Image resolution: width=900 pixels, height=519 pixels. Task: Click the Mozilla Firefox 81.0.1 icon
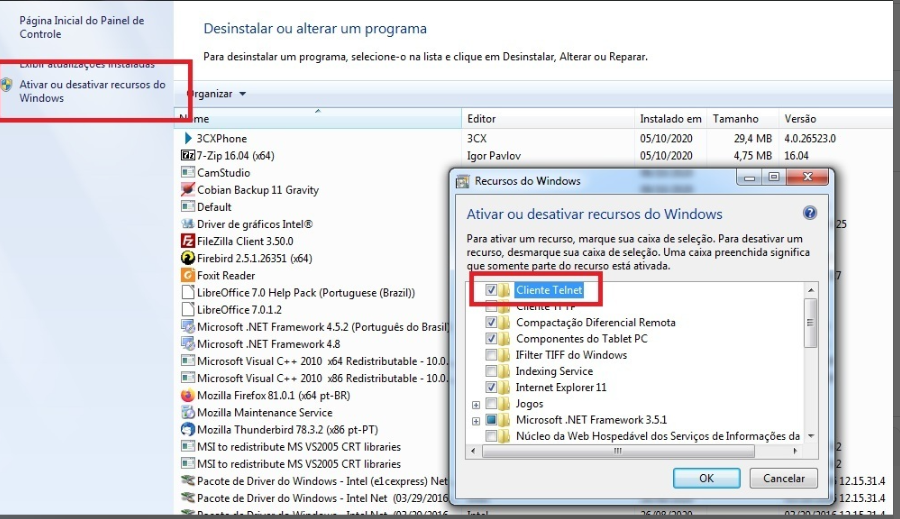pos(188,395)
